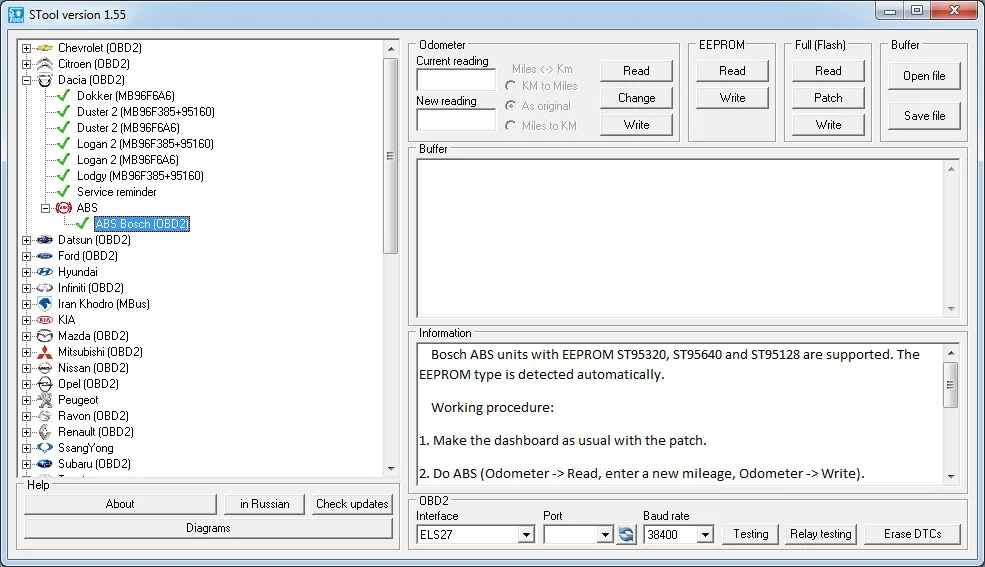
Task: Select Logan 2 (MB96F385+95160) tree item
Action: (145, 144)
